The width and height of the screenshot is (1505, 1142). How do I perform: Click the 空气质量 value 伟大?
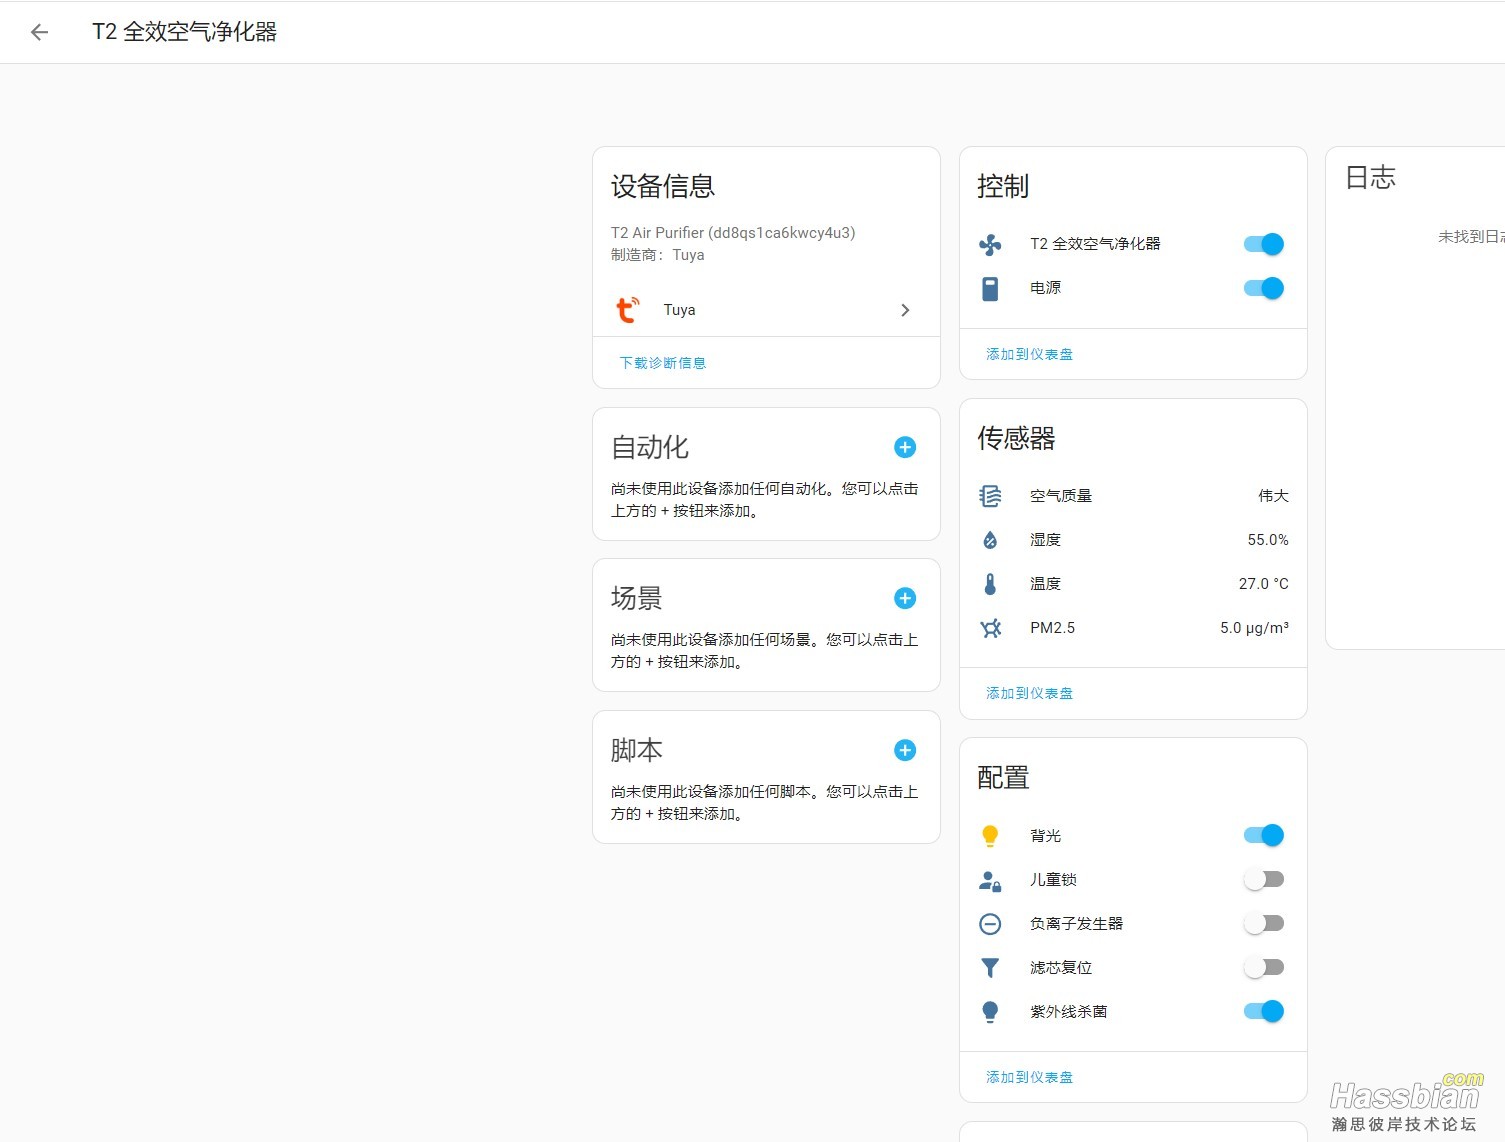point(1273,496)
